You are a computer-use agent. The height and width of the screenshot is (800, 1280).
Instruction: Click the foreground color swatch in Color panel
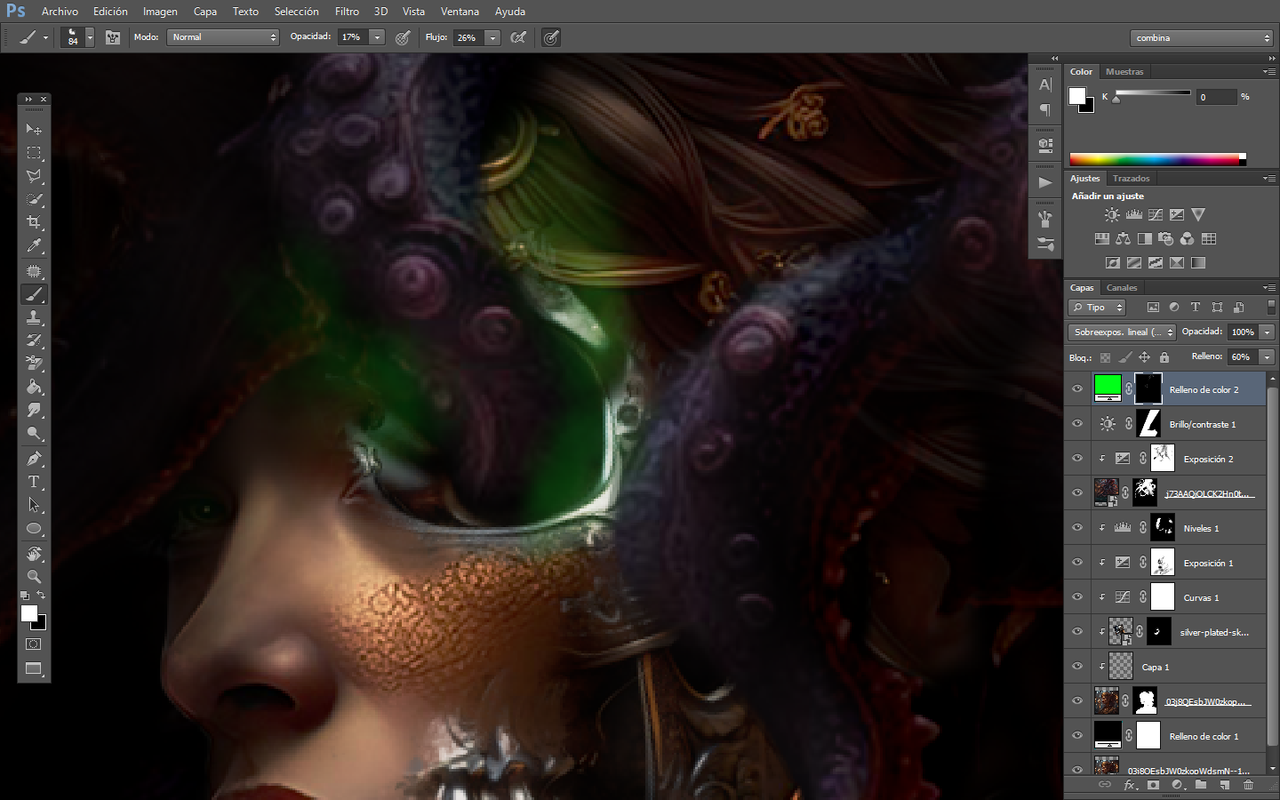[1077, 96]
